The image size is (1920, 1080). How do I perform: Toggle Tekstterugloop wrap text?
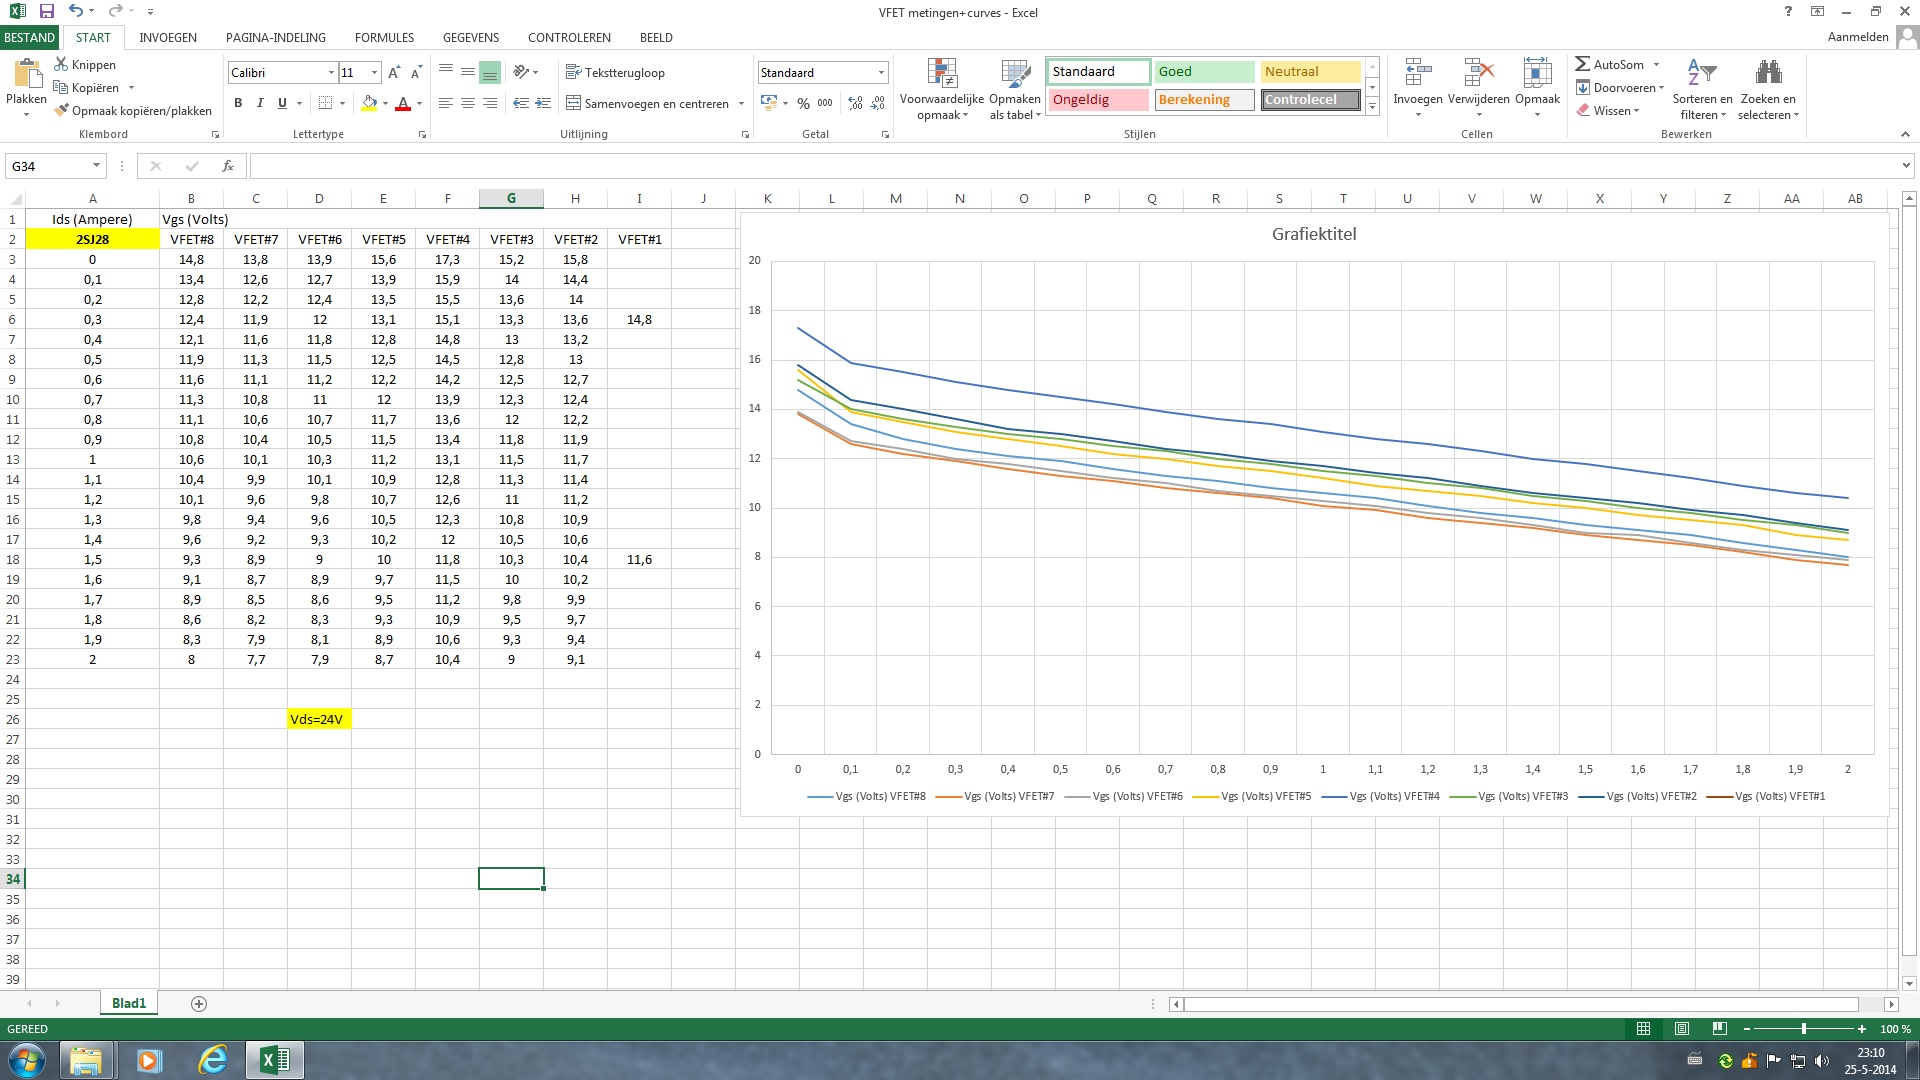(615, 72)
